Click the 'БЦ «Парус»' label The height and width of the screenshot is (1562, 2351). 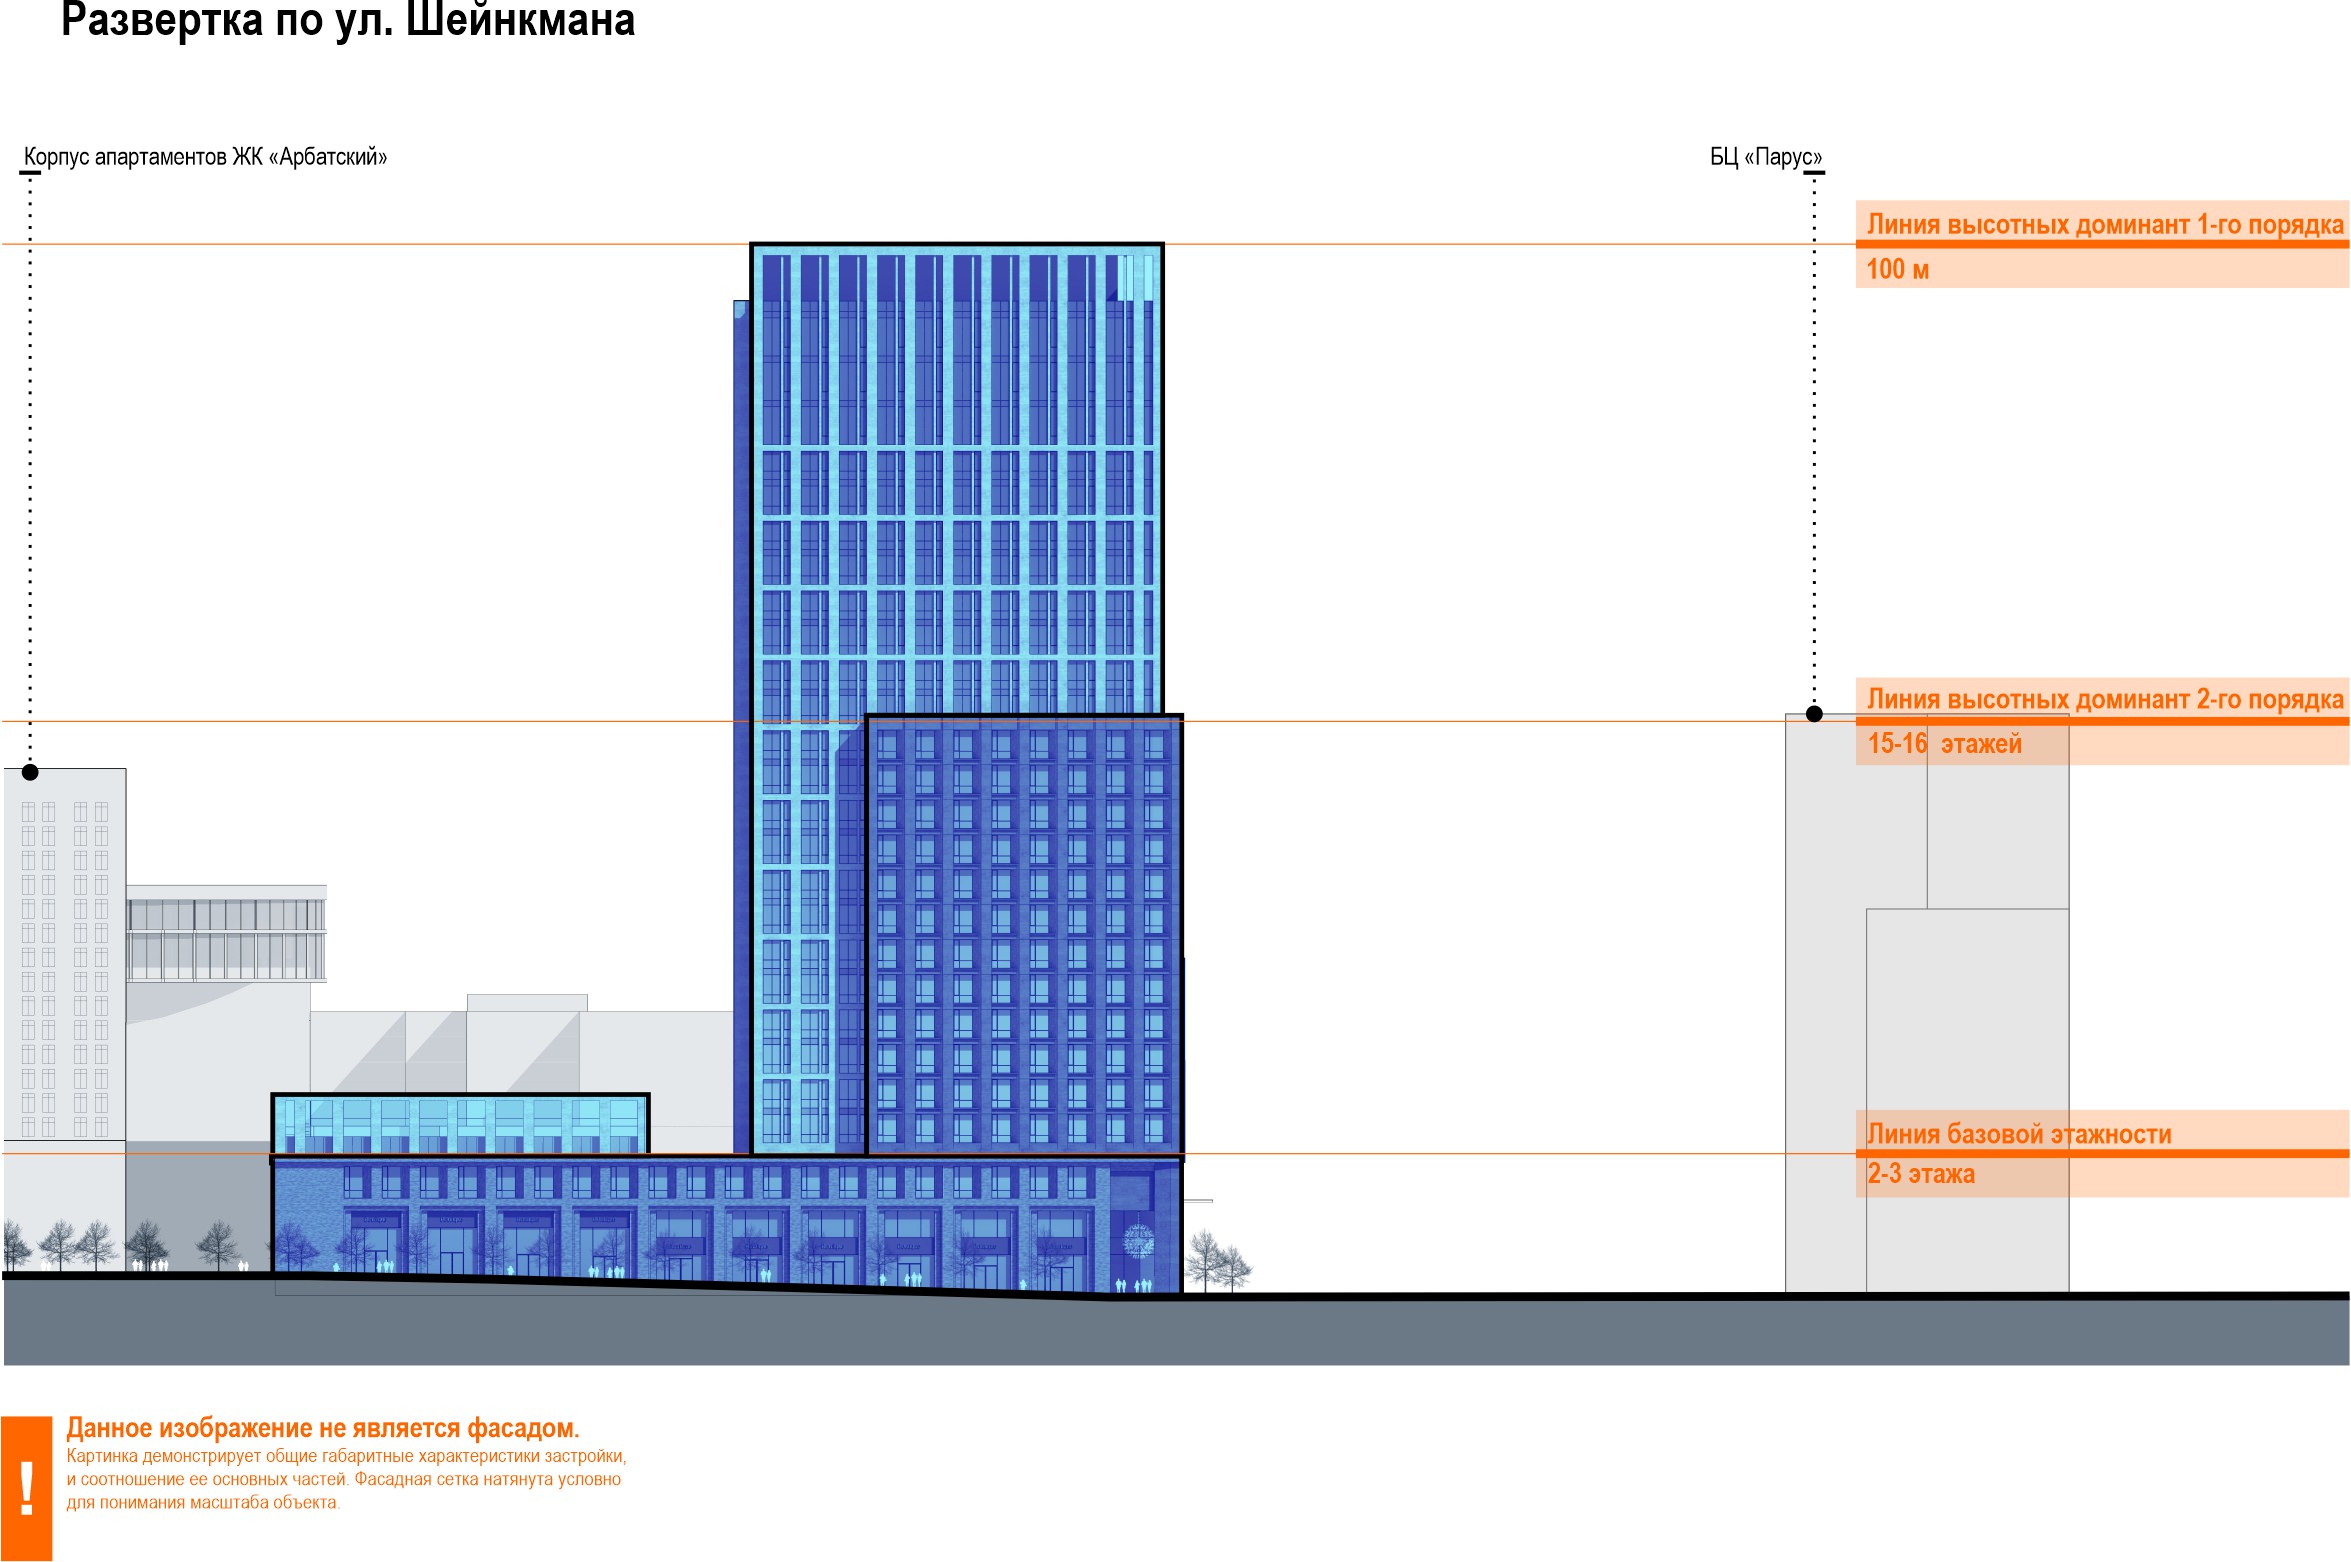1765,157
